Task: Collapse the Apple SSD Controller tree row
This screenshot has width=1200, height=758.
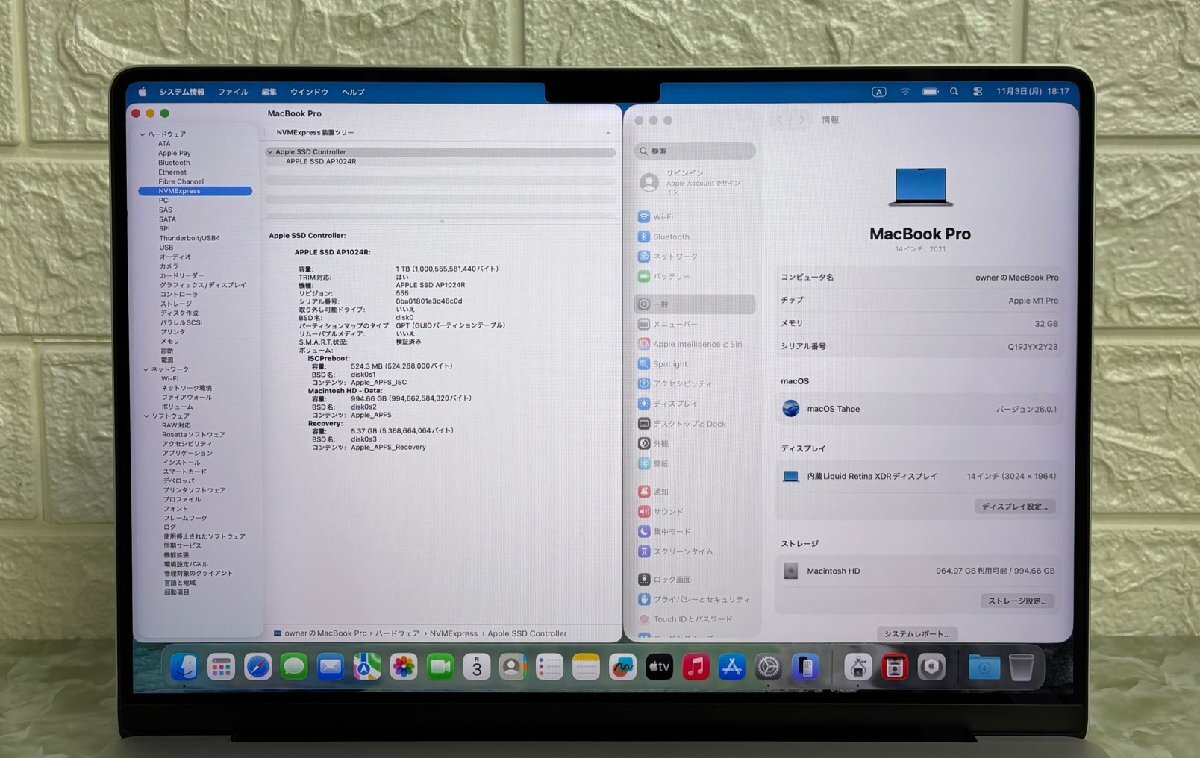Action: pos(270,152)
